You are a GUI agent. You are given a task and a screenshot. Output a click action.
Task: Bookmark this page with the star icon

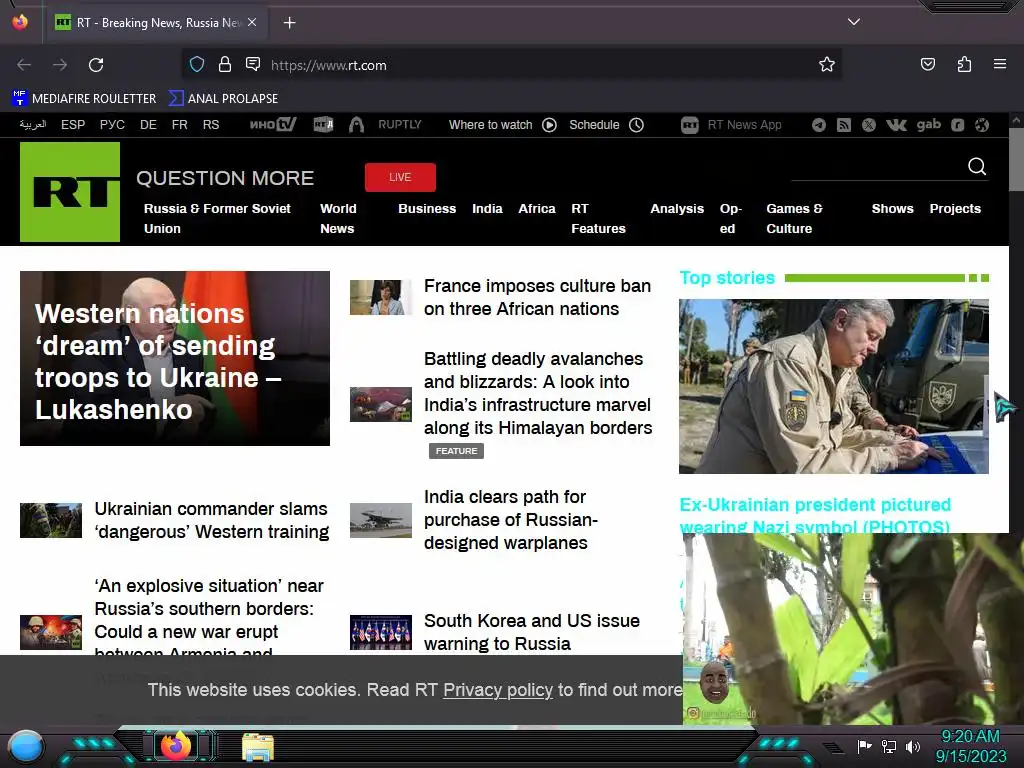827,64
